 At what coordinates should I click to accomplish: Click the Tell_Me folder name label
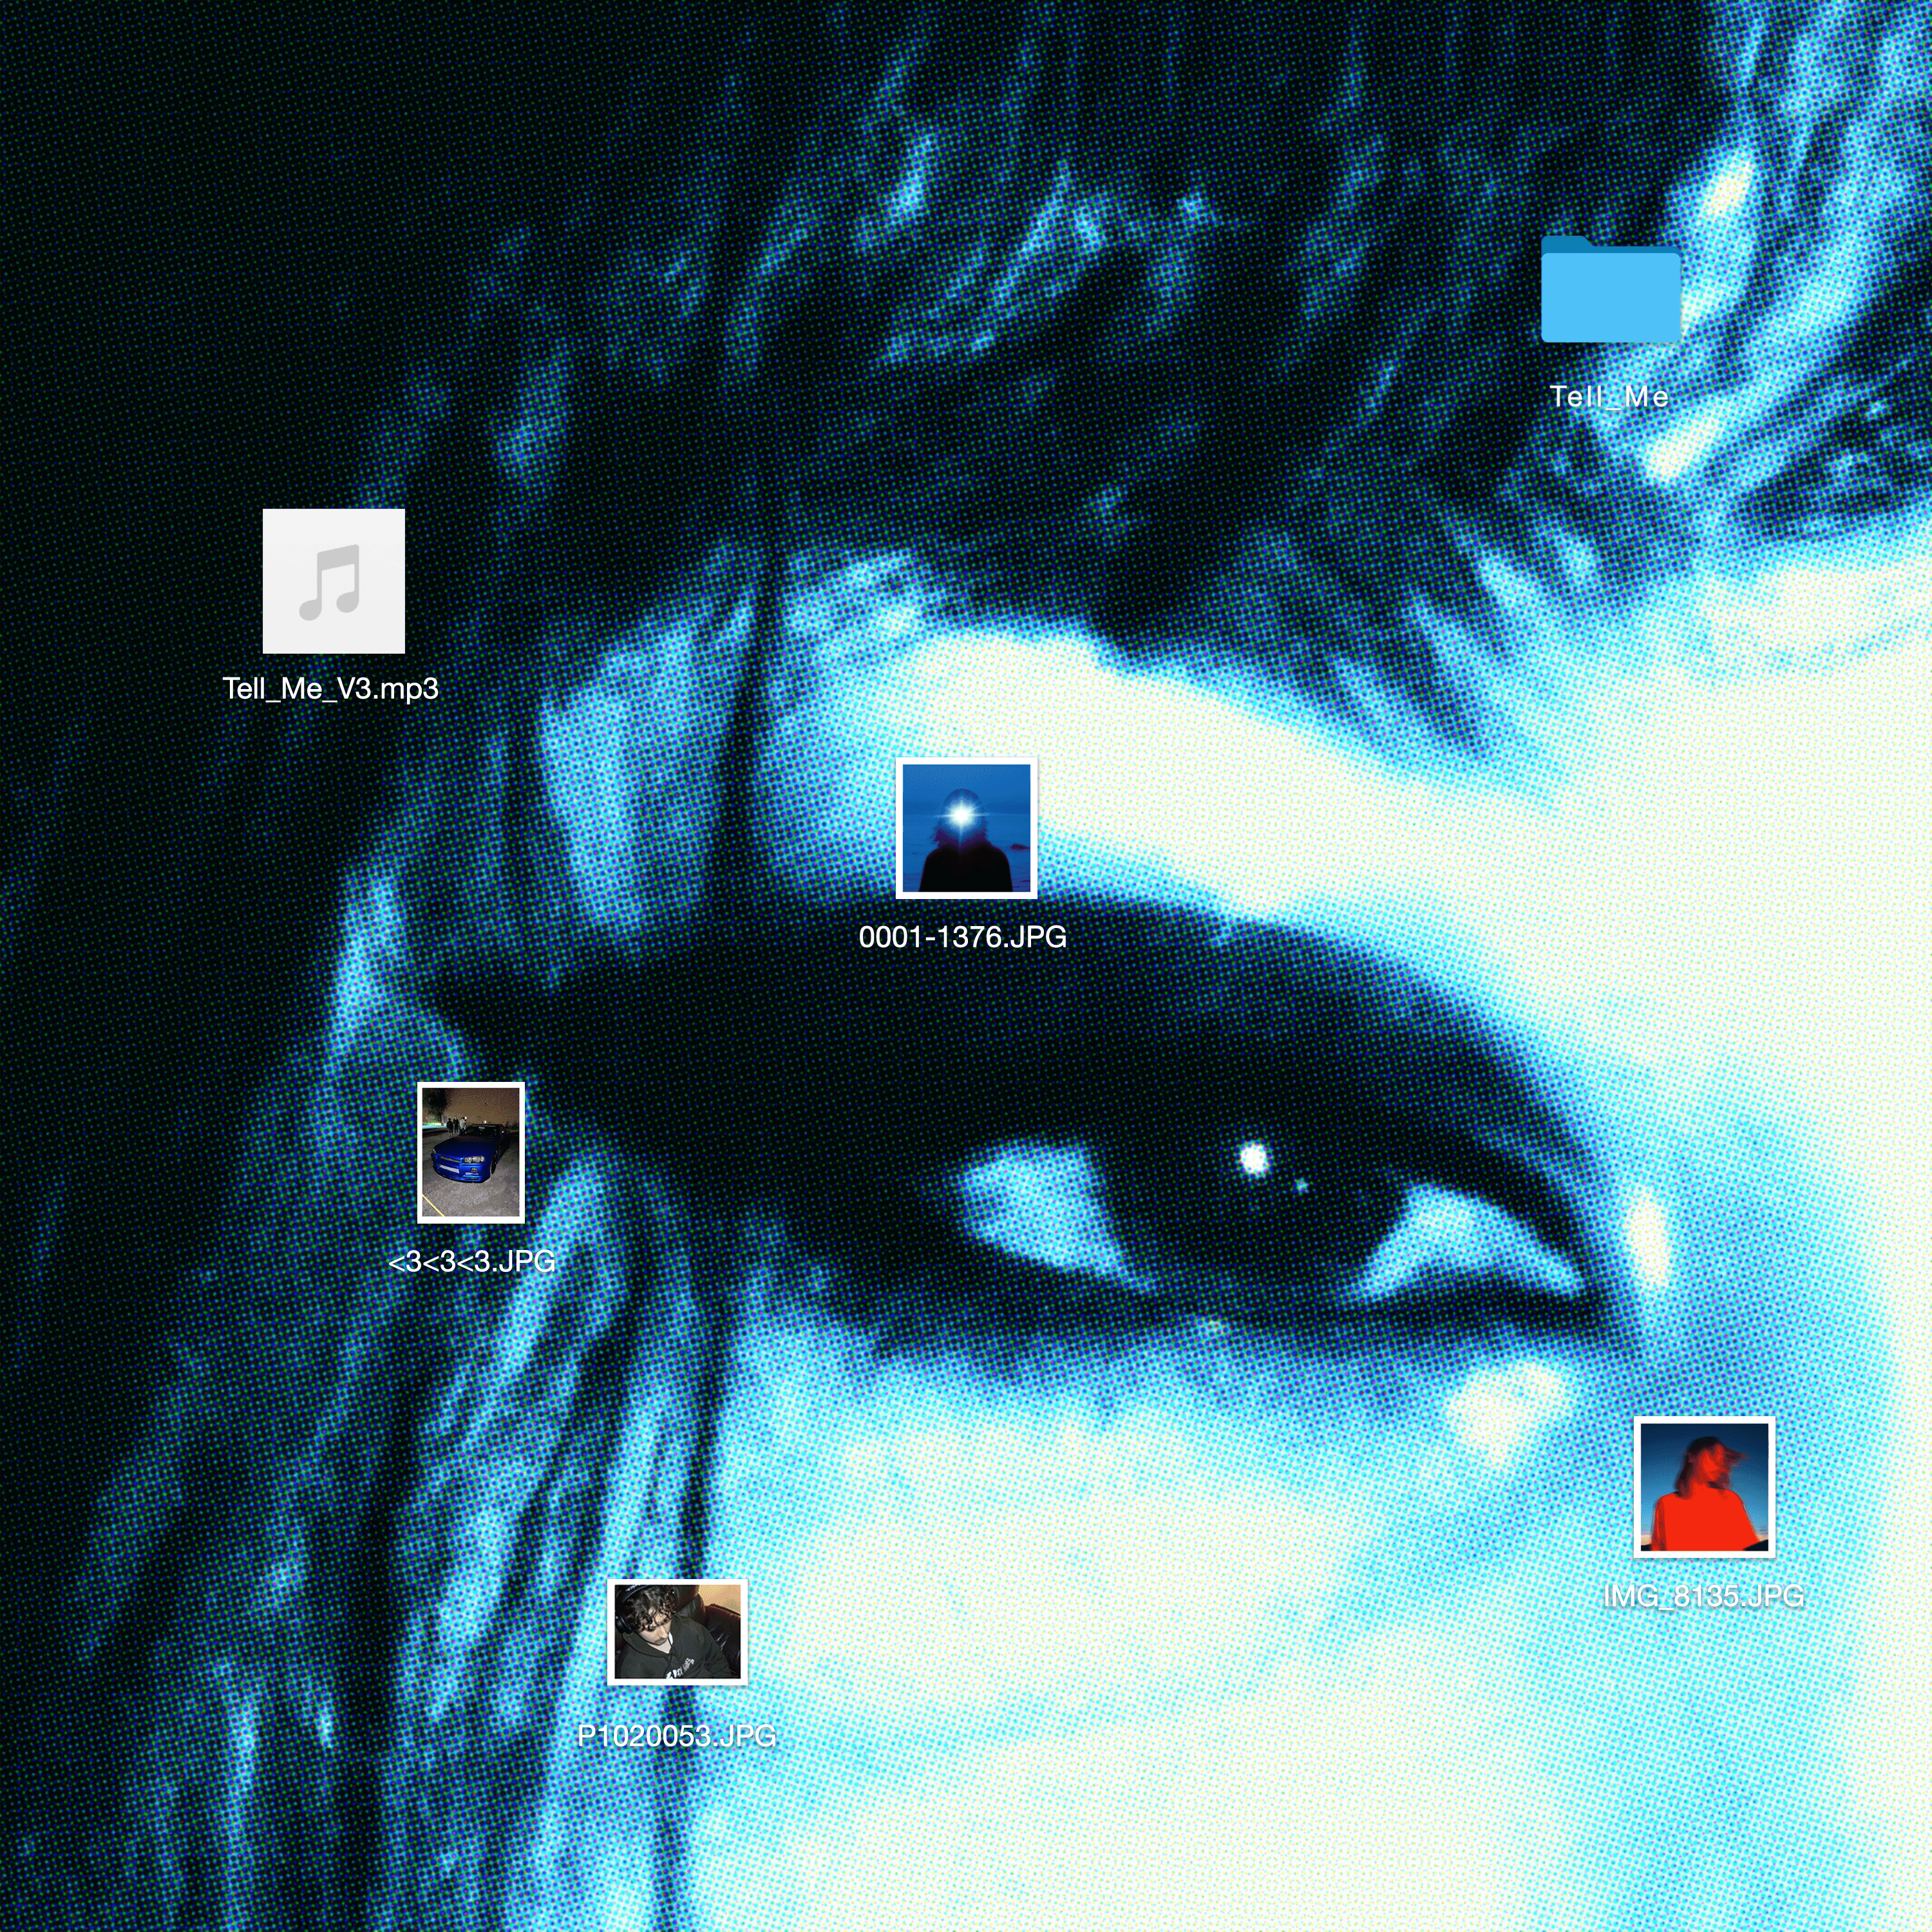[x=1609, y=397]
